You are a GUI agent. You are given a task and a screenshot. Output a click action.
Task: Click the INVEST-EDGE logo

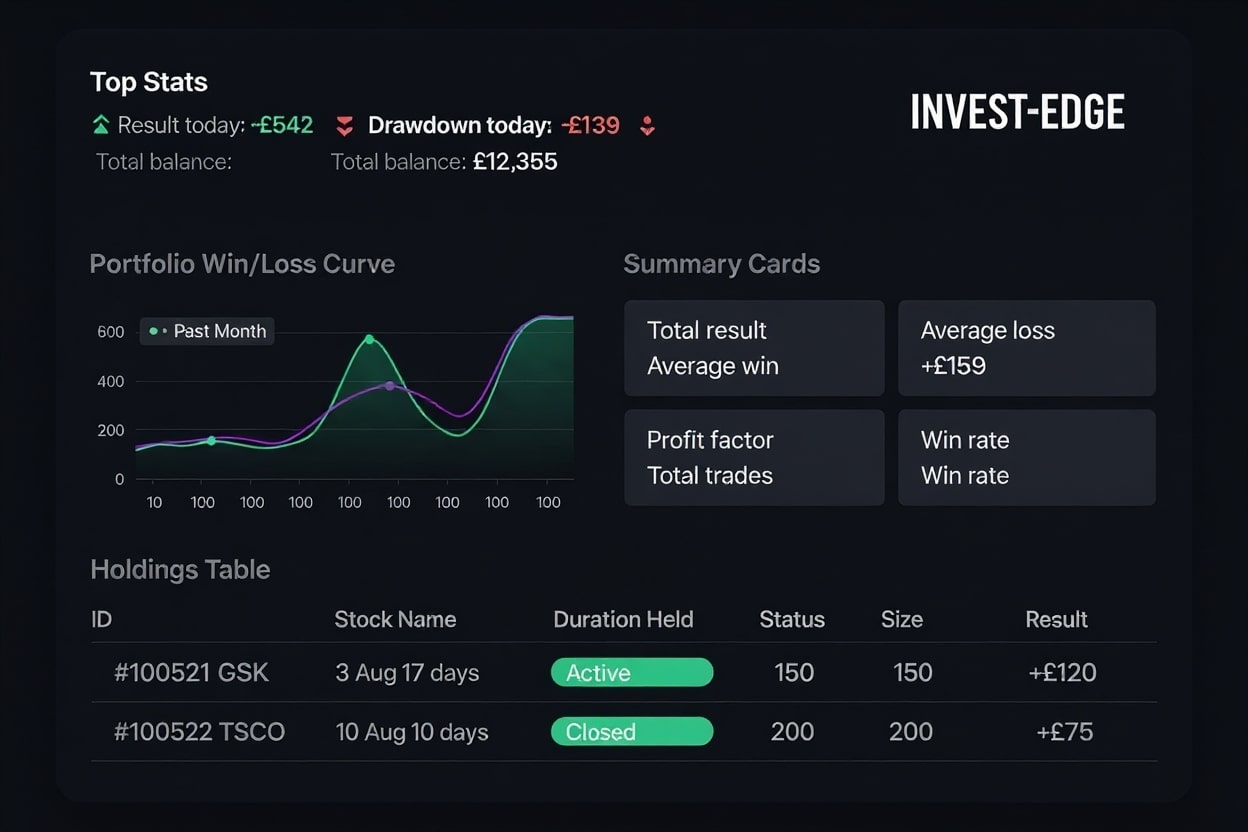1017,111
